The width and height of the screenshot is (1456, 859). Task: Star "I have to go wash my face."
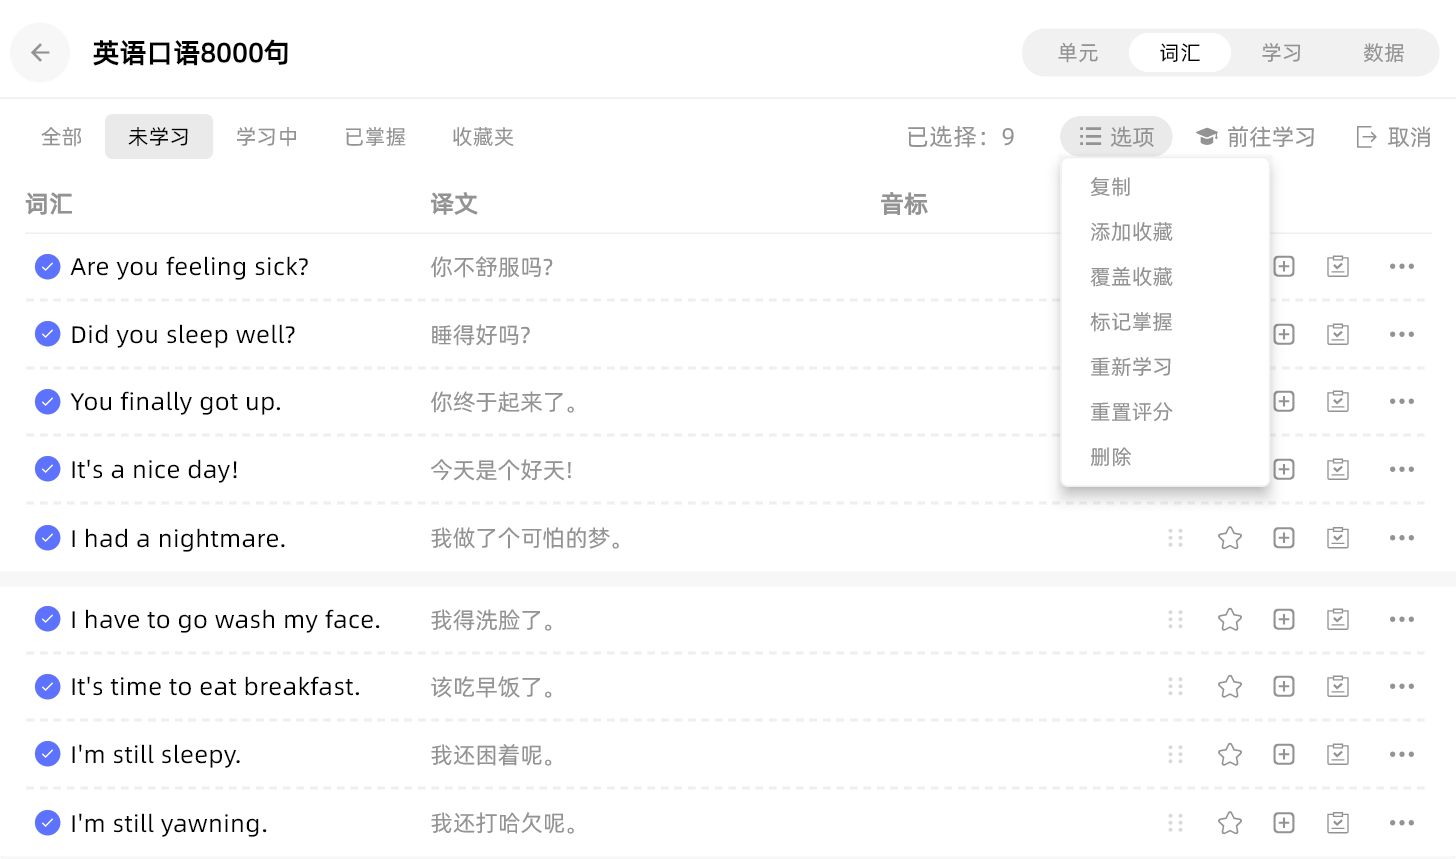[x=1230, y=620]
